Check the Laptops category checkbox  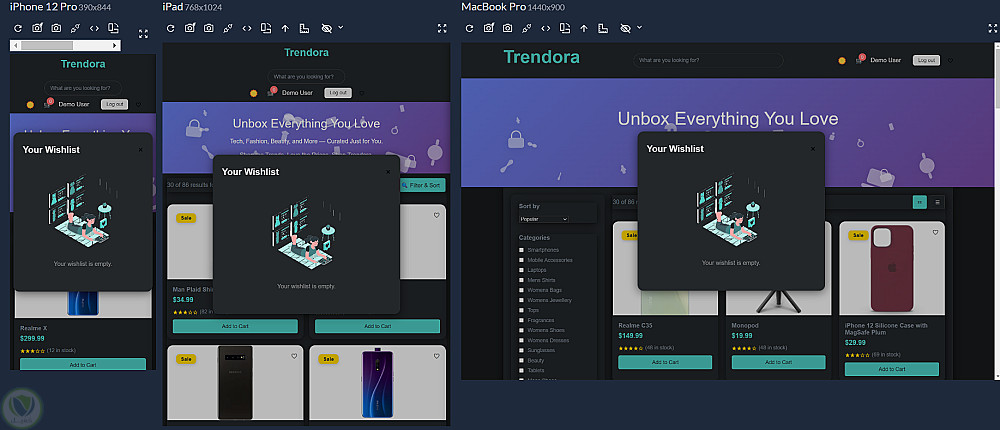[x=521, y=270]
